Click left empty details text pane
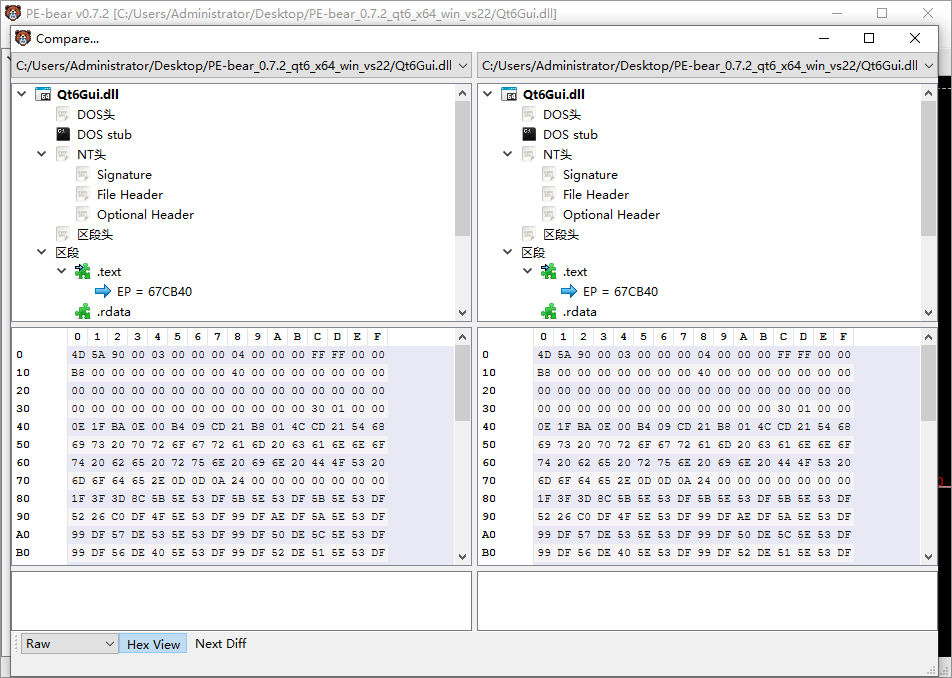This screenshot has width=952, height=678. [241, 601]
